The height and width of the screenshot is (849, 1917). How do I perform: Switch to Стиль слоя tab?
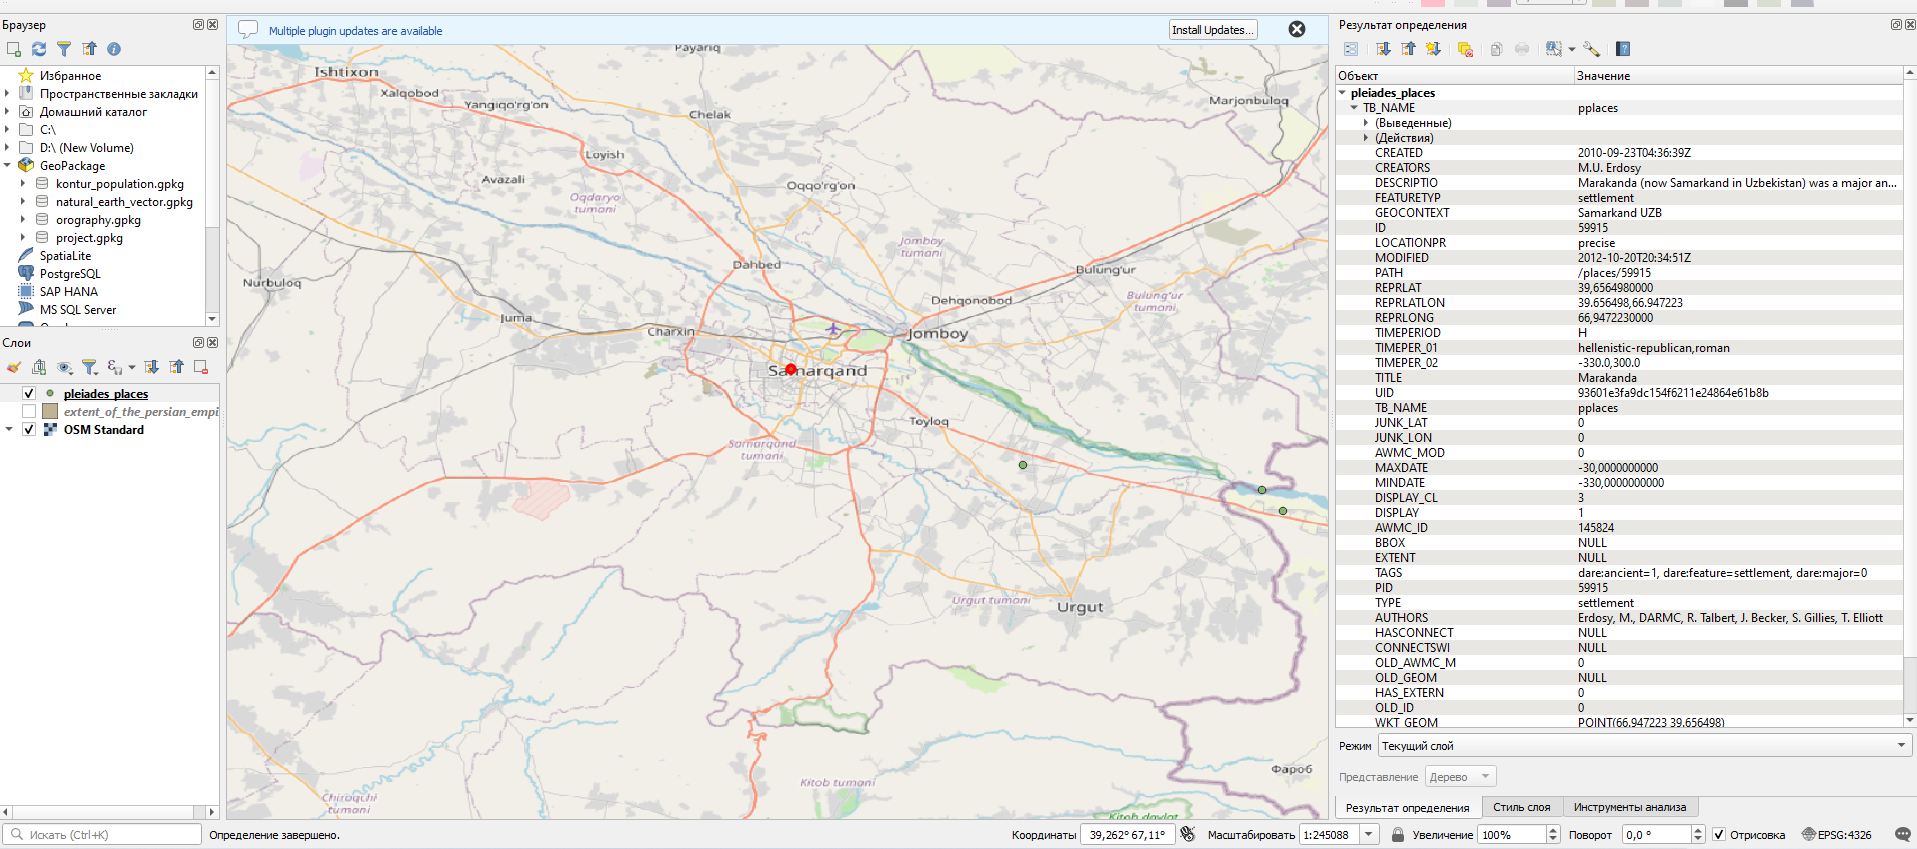pos(1521,808)
